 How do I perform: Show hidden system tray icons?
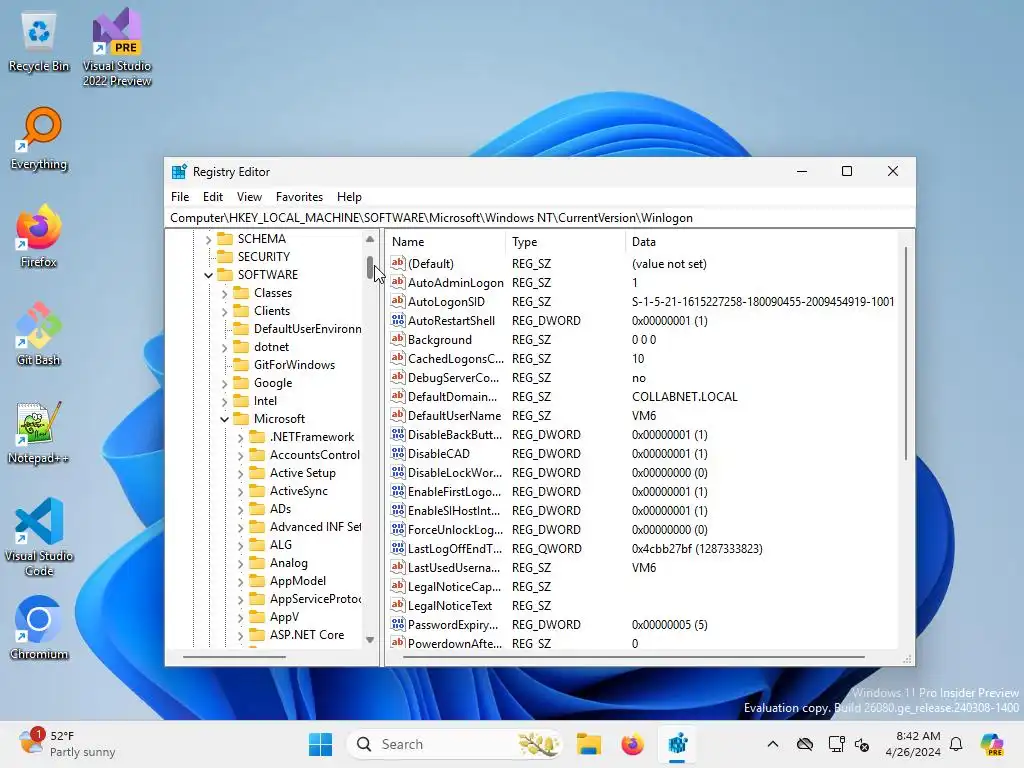(x=773, y=744)
